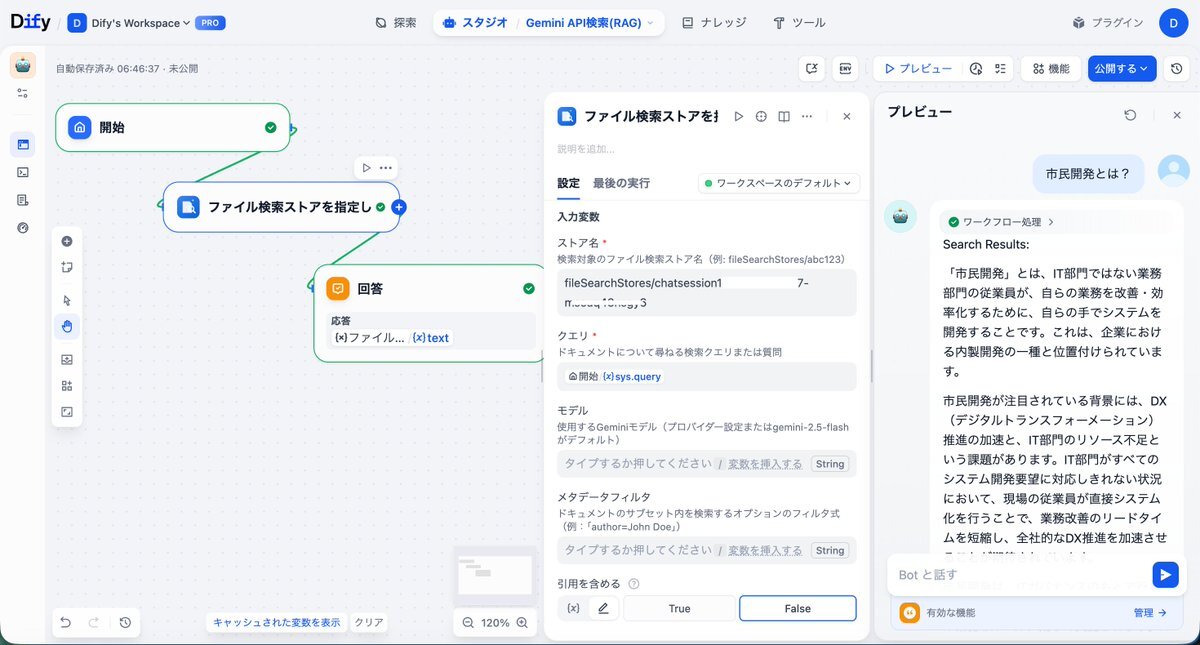Go to ナレッジ Knowledge tab
The height and width of the screenshot is (645, 1200).
(716, 22)
